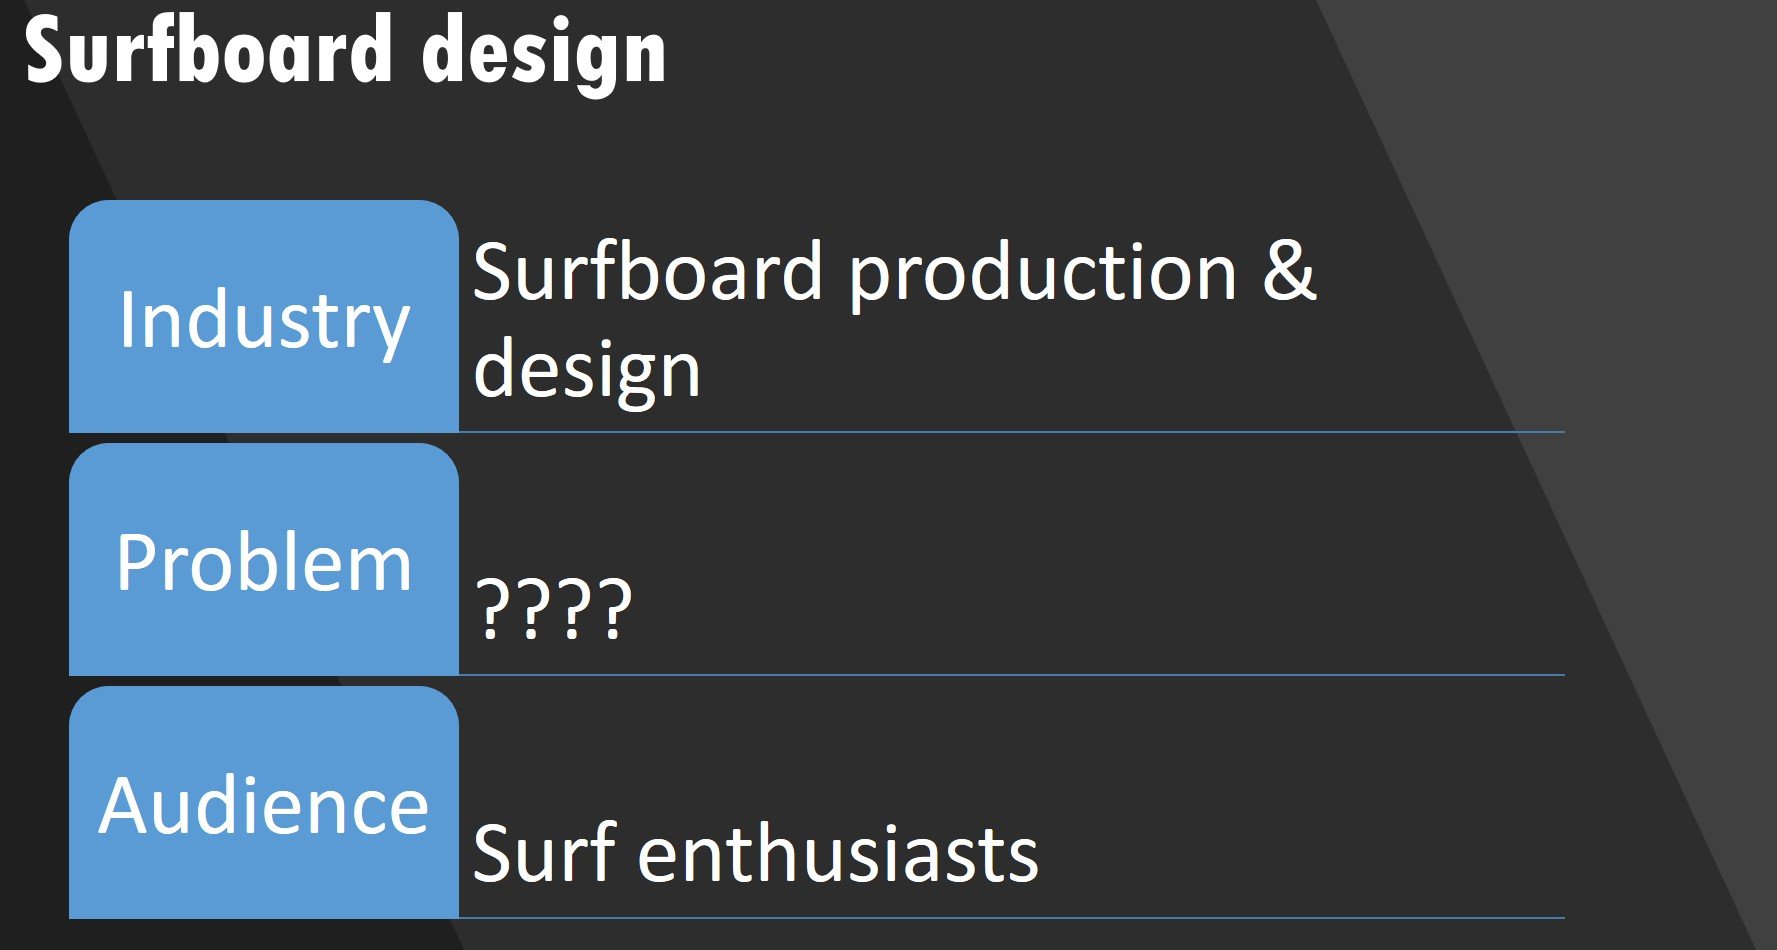This screenshot has width=1777, height=950.
Task: Select the '????' placeholder text
Action: tap(553, 608)
